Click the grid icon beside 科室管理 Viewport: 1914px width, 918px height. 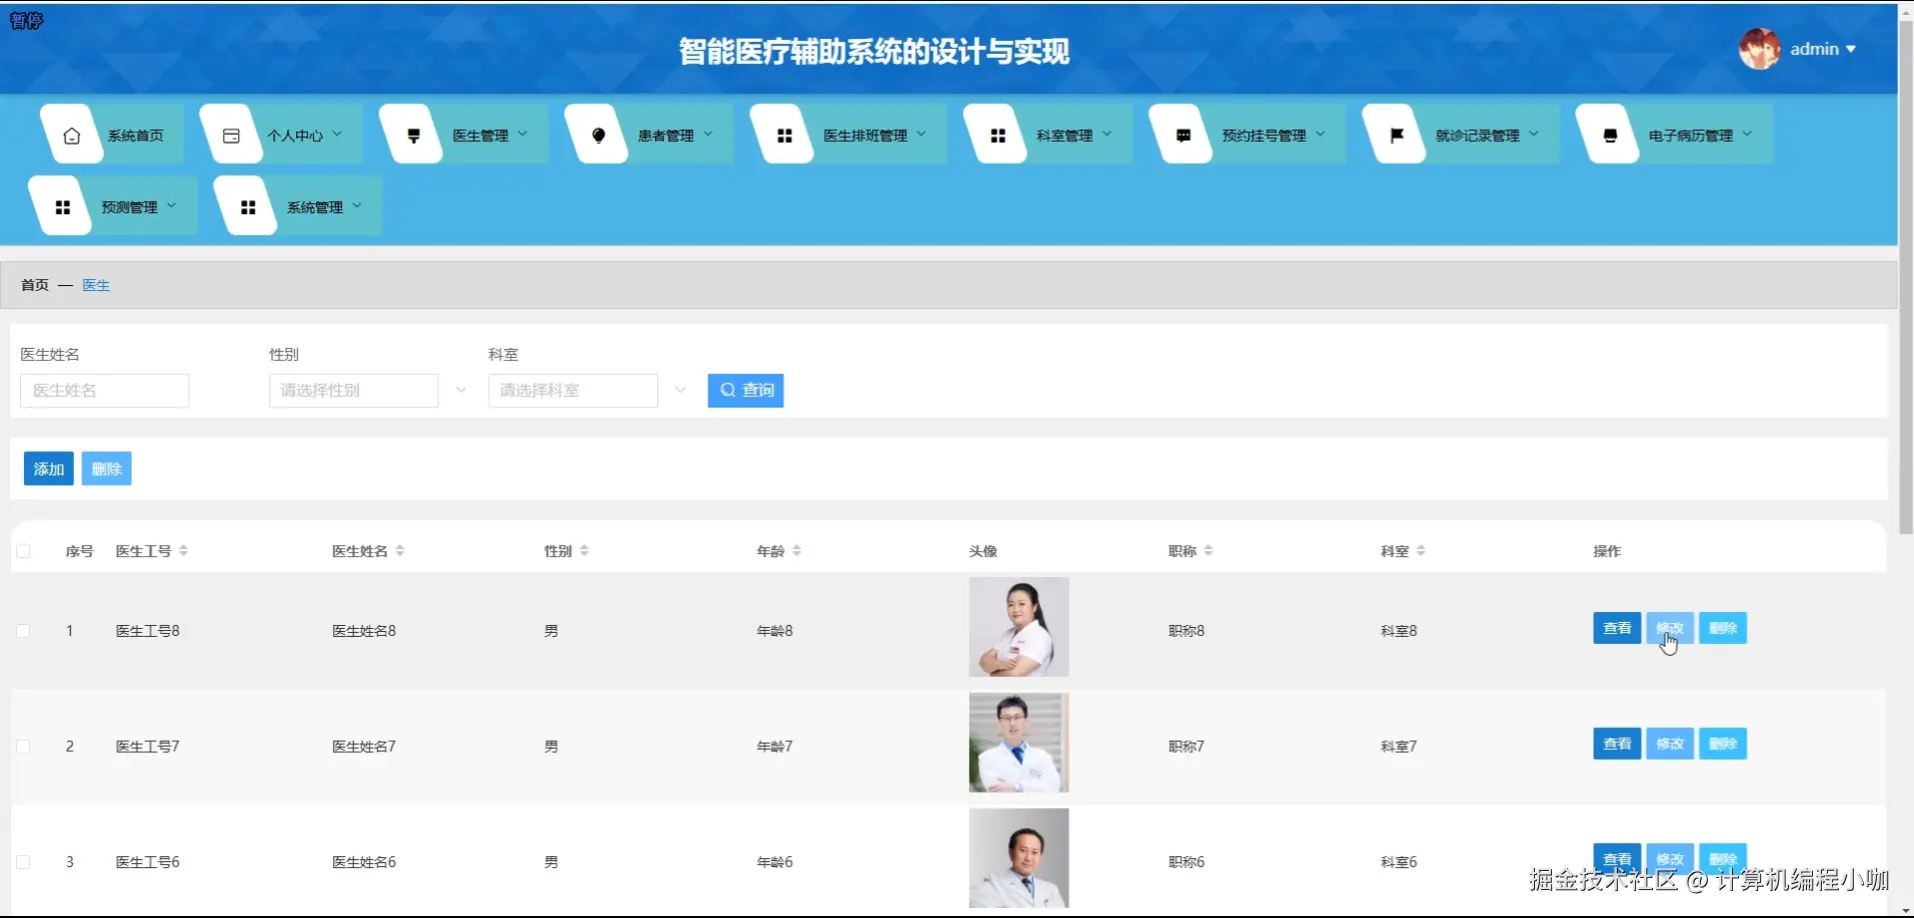[997, 136]
